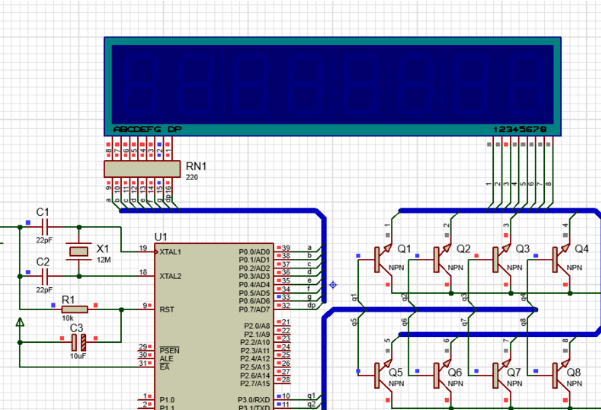Click the Q1 reference label
This screenshot has width=601, height=410.
(404, 249)
